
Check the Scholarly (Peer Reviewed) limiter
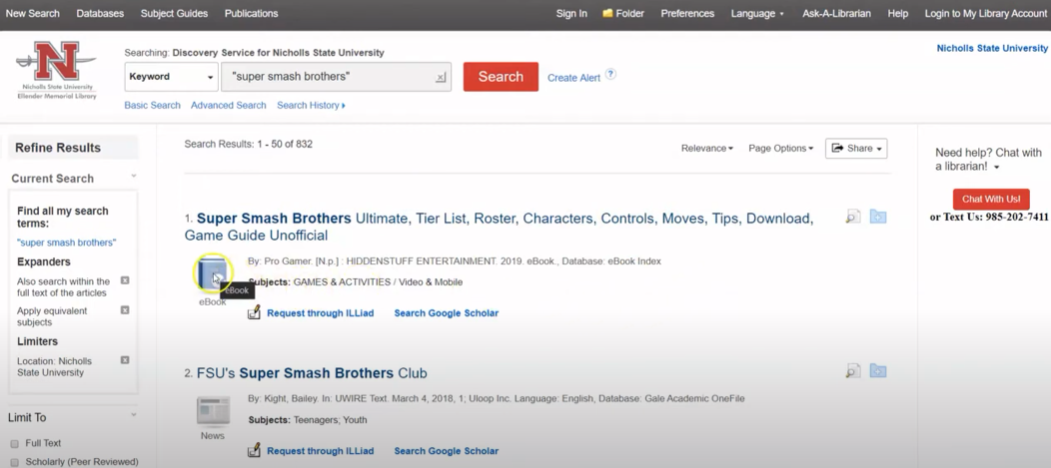pyautogui.click(x=15, y=462)
